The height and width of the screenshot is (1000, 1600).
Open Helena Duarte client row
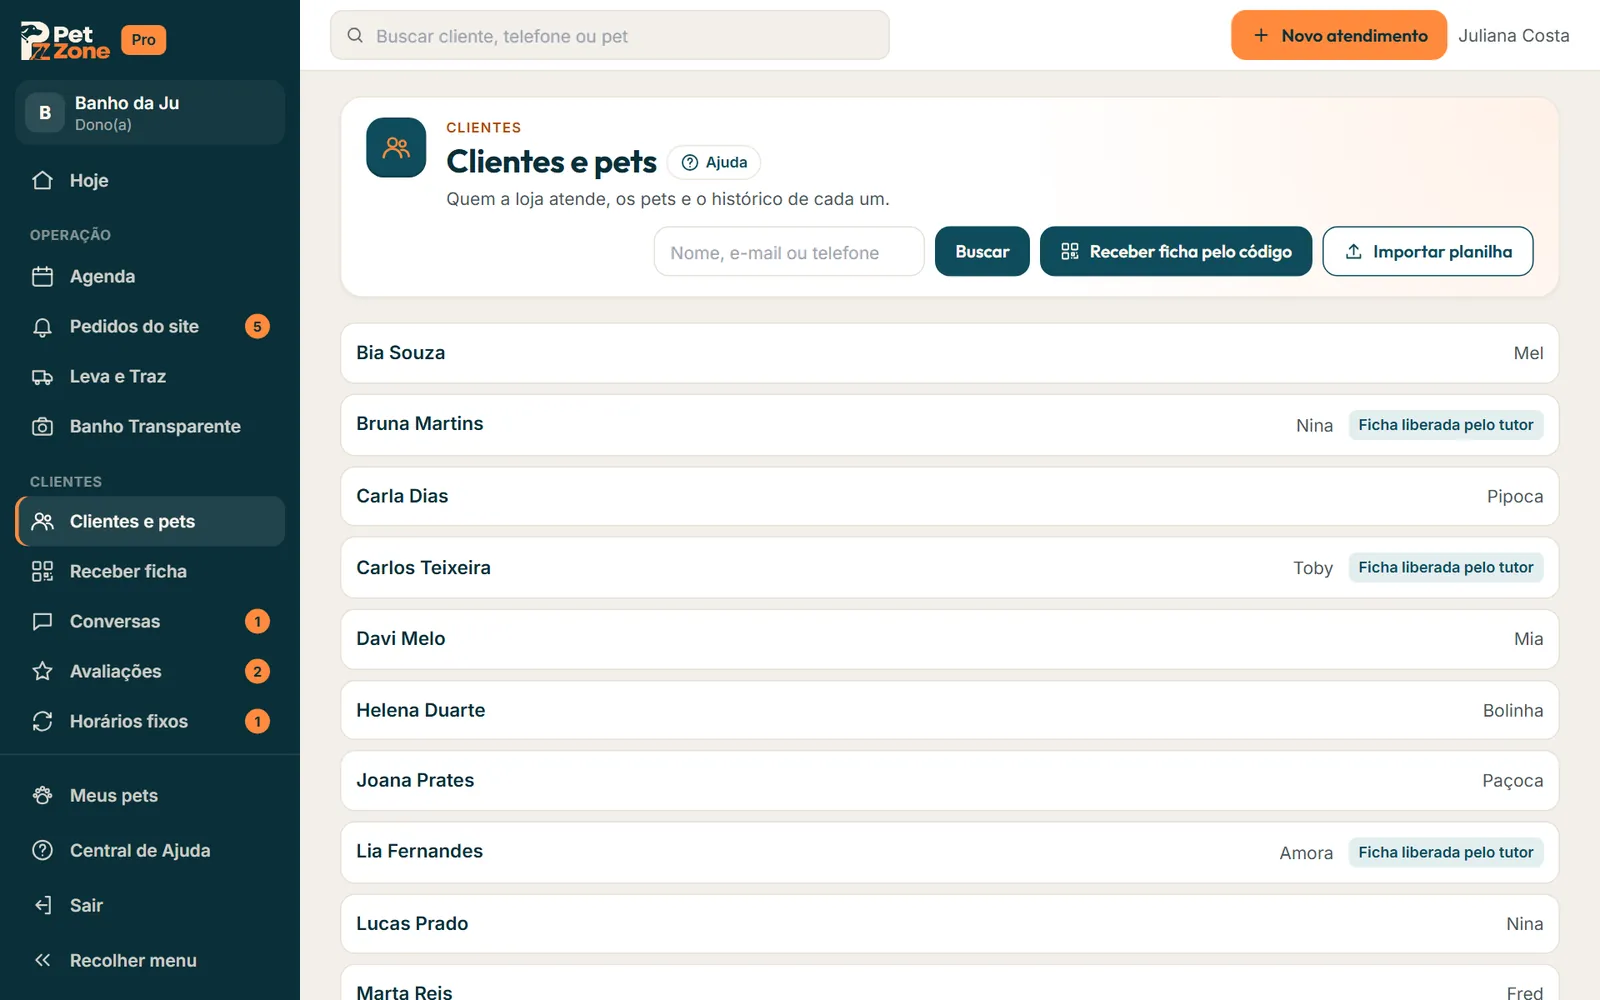point(950,711)
